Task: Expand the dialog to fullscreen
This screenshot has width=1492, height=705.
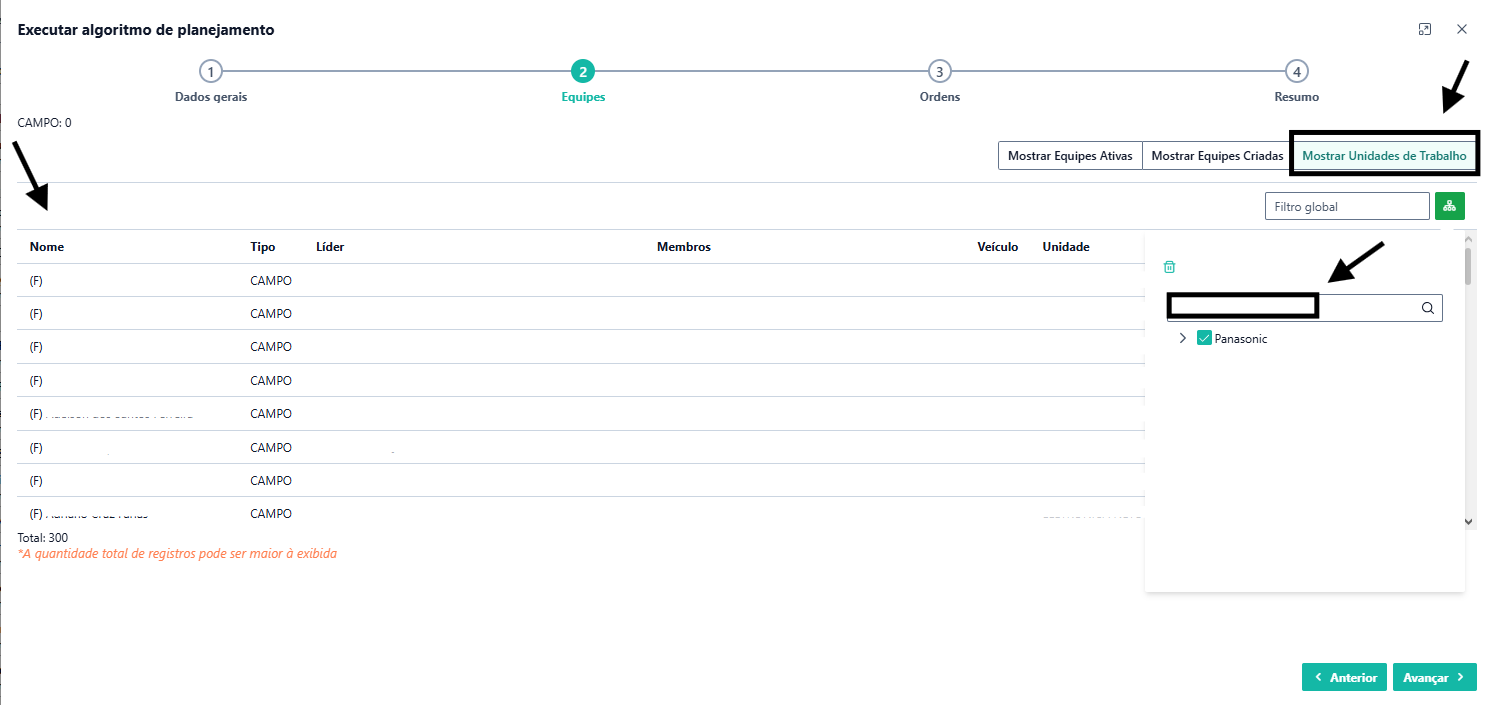Action: [1425, 30]
